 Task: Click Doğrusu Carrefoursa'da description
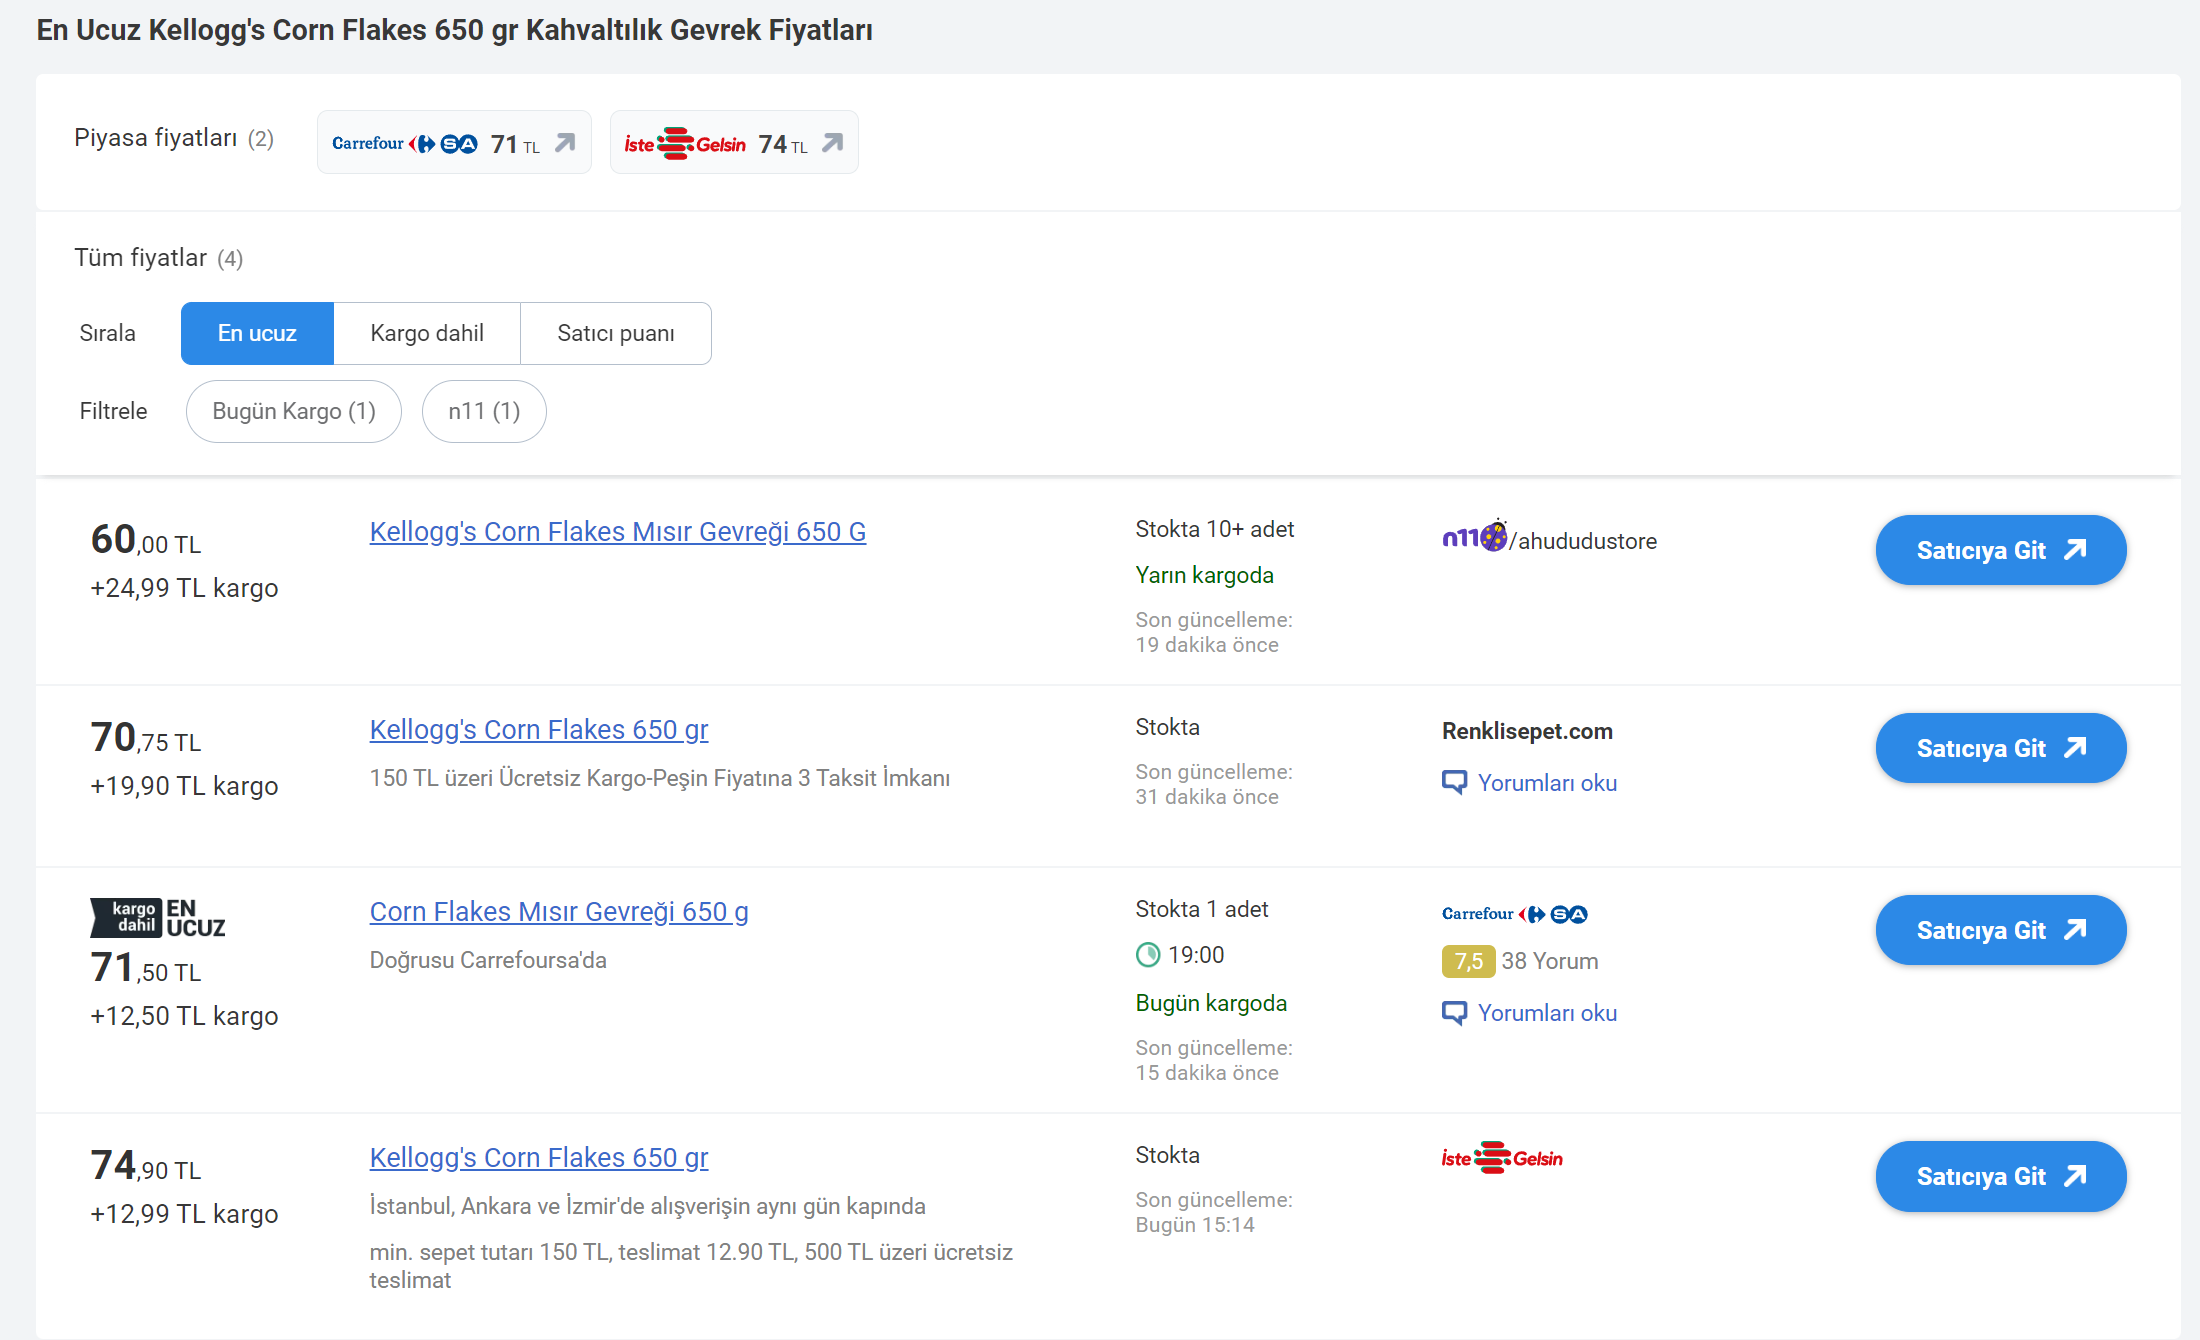click(488, 960)
